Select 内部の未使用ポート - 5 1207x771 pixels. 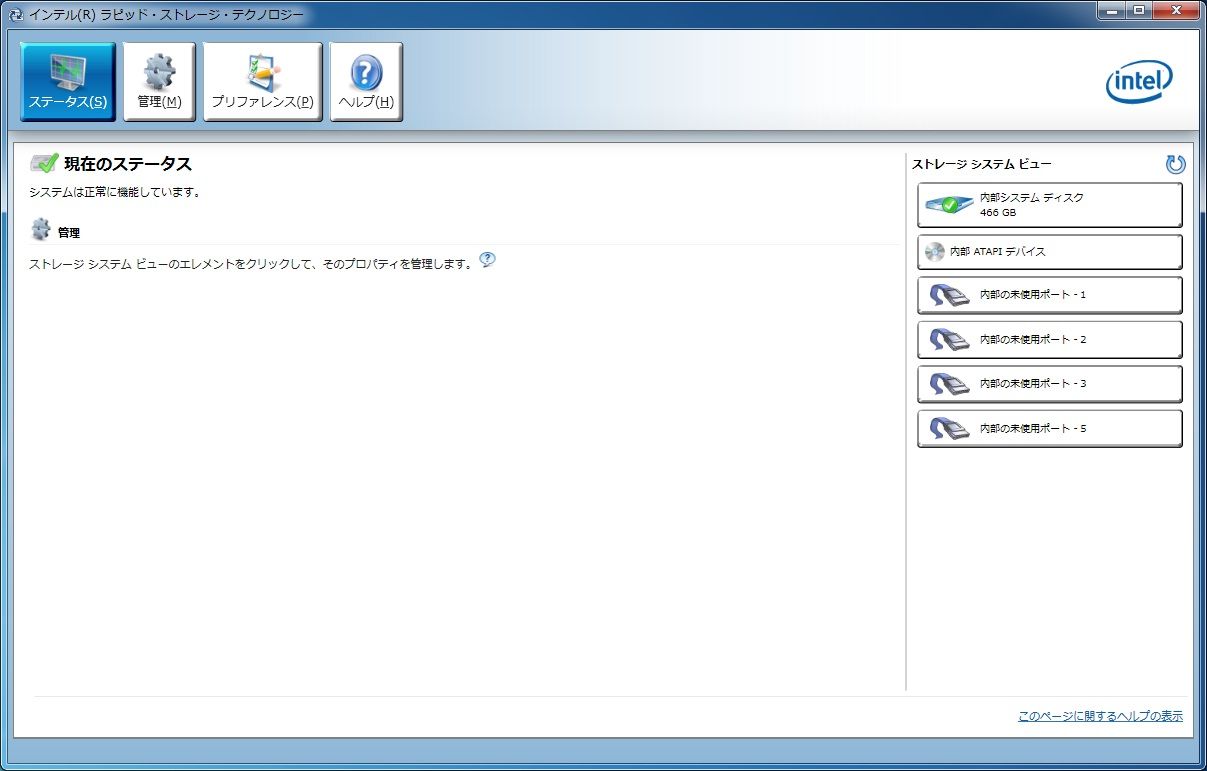(1050, 428)
